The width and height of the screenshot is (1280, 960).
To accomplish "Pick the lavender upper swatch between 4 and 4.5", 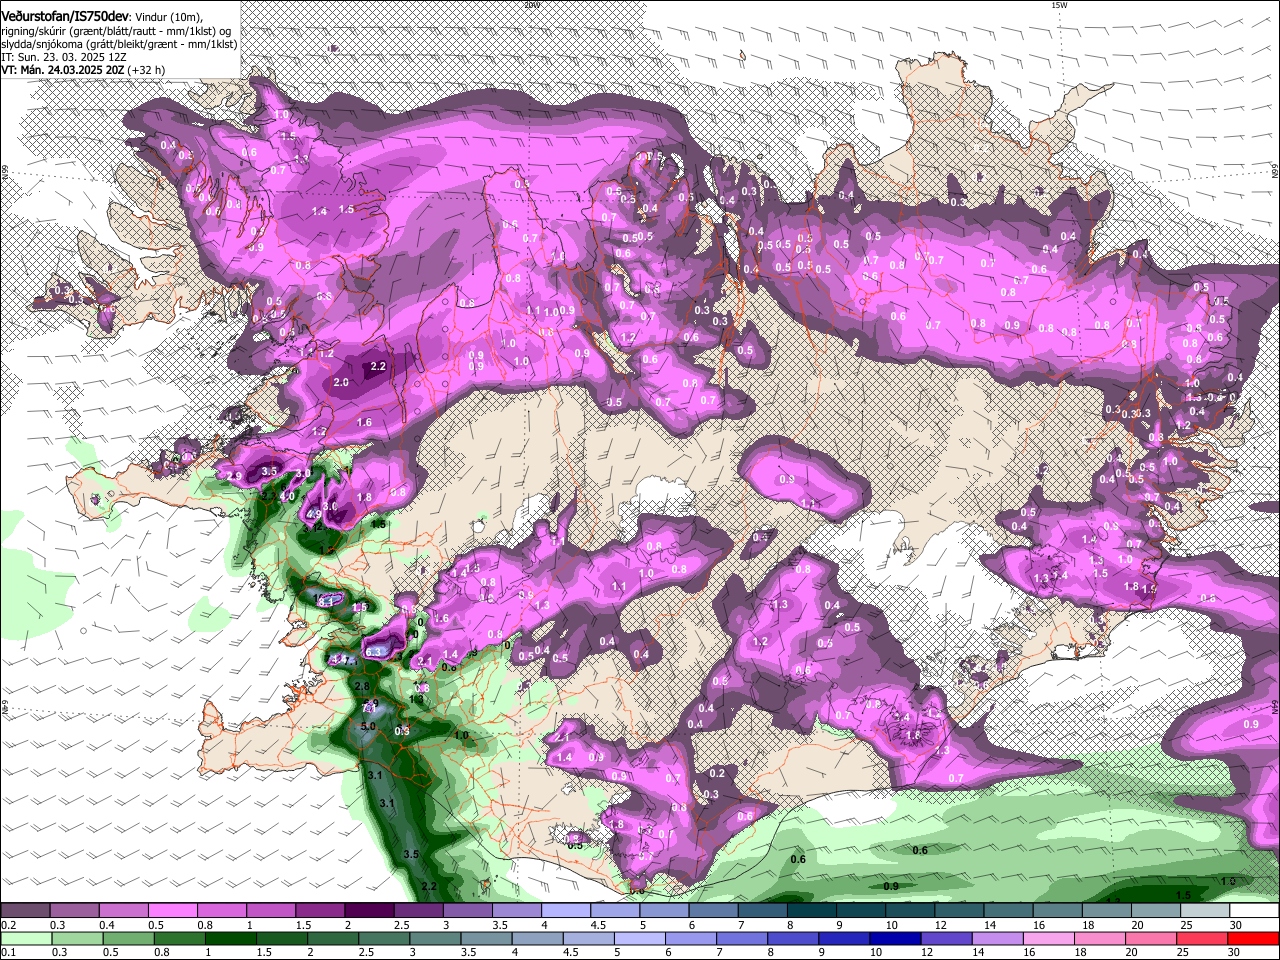I will point(566,911).
